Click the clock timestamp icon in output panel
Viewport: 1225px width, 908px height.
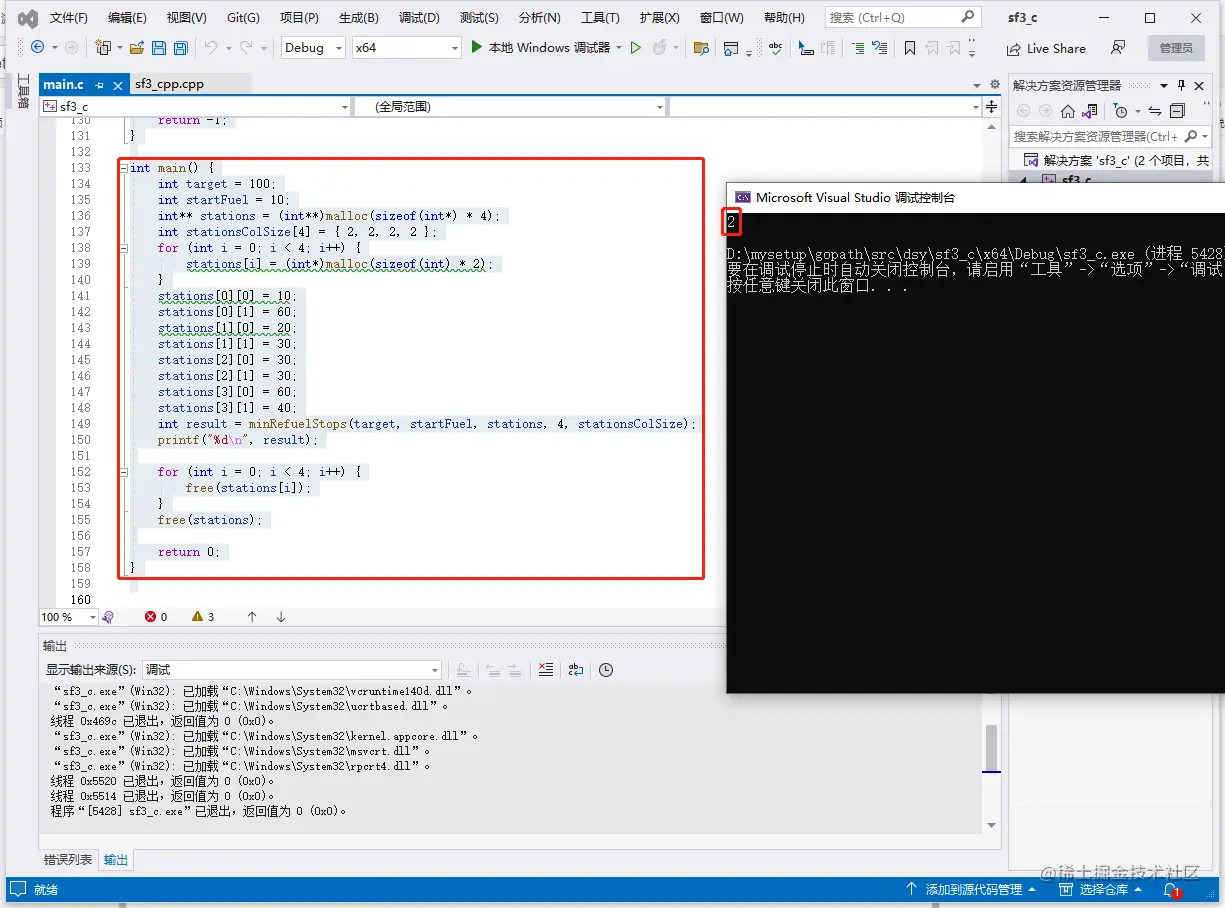point(605,670)
